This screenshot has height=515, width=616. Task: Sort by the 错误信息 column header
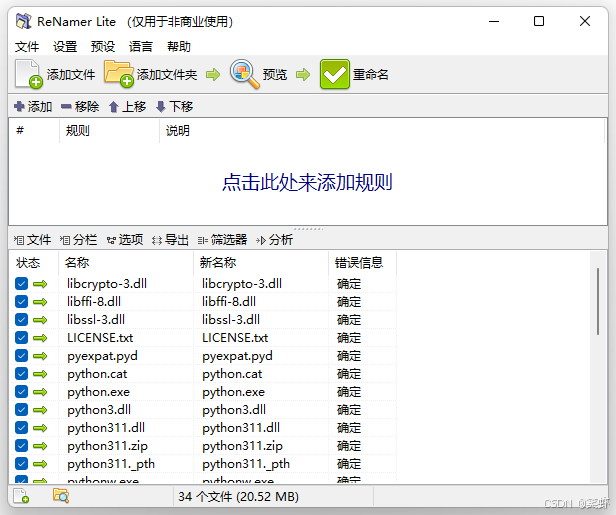pyautogui.click(x=363, y=262)
